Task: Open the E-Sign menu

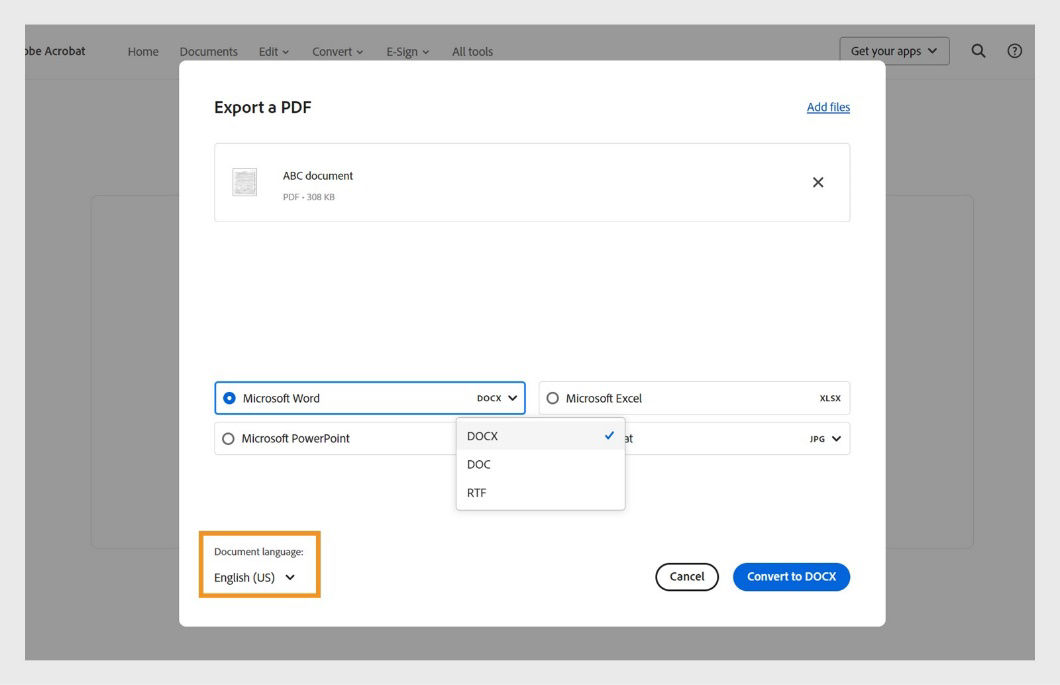Action: (406, 51)
